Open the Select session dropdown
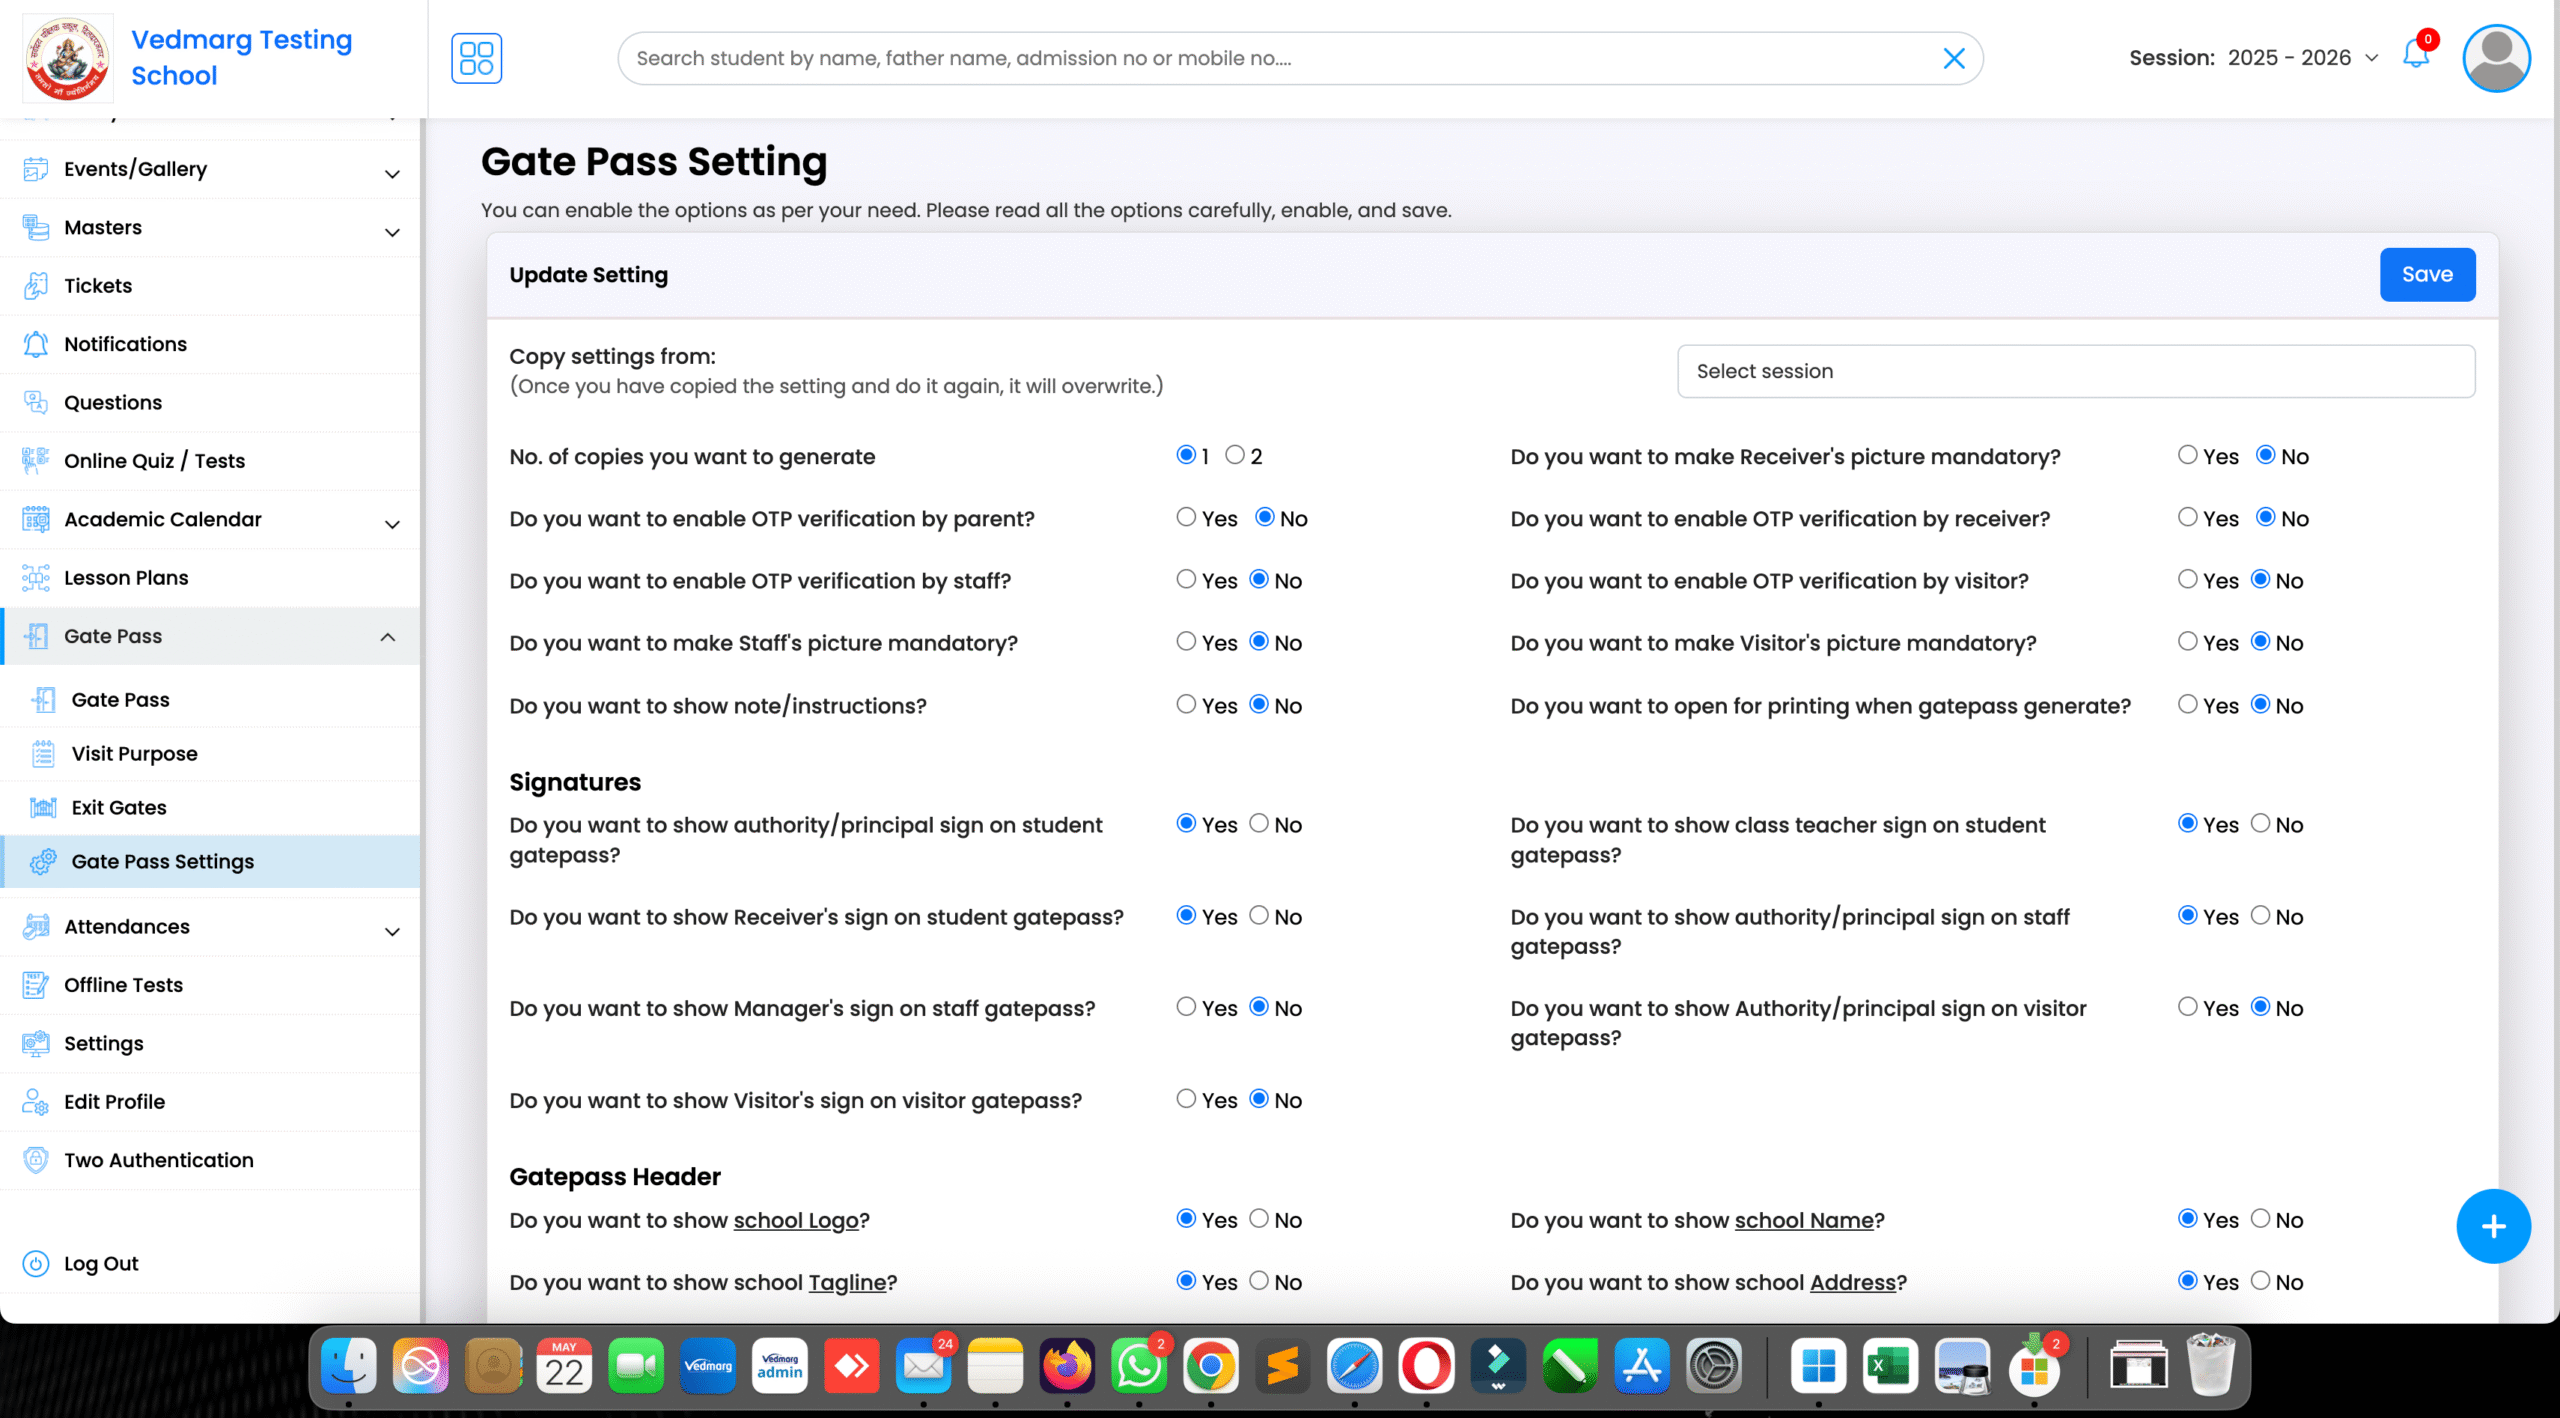 2076,371
